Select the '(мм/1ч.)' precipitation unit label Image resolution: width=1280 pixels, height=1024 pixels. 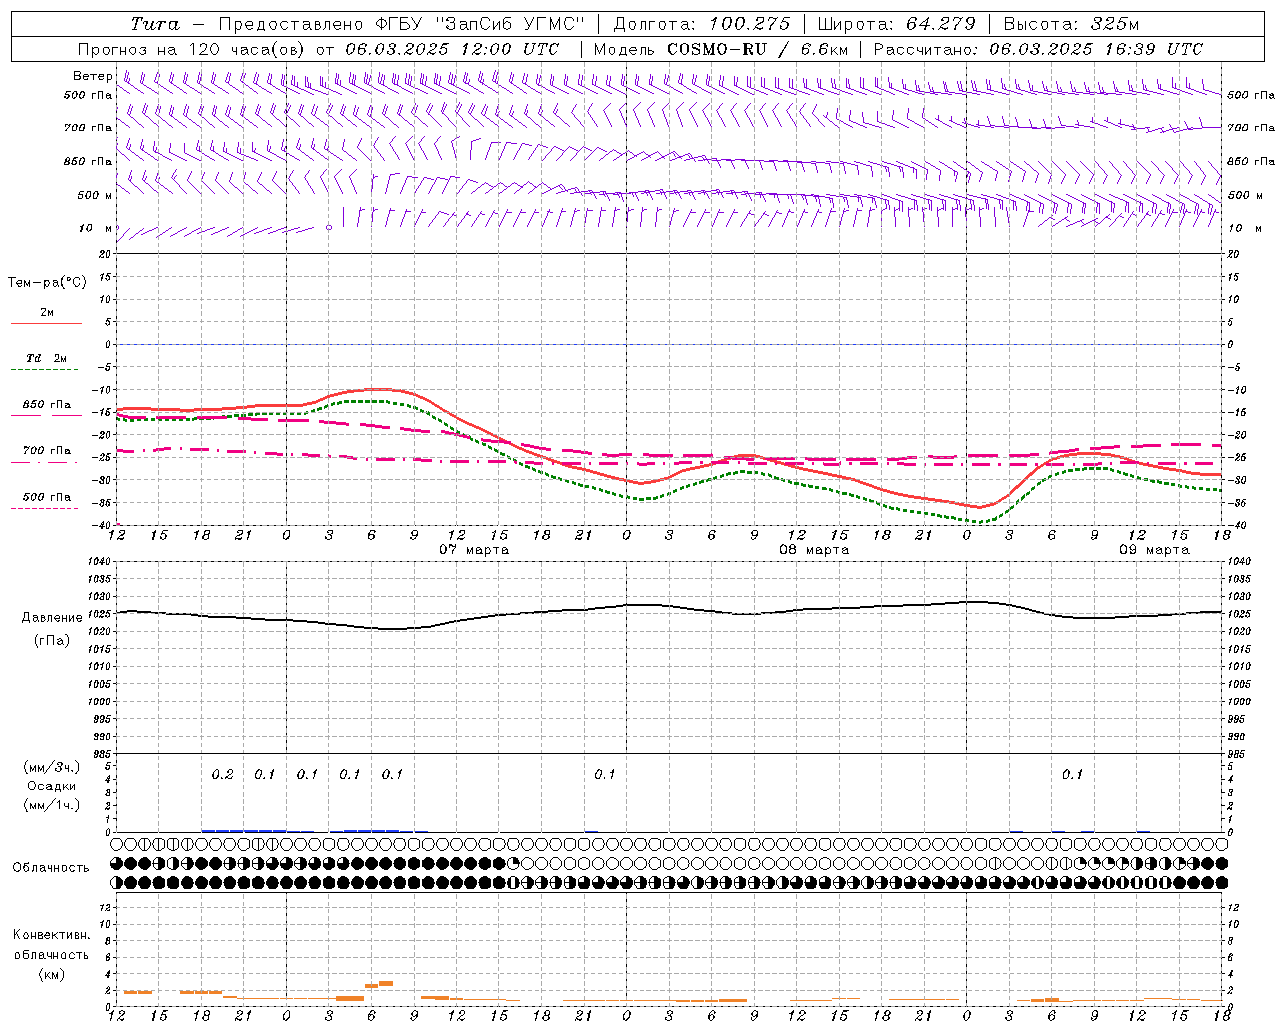52,805
